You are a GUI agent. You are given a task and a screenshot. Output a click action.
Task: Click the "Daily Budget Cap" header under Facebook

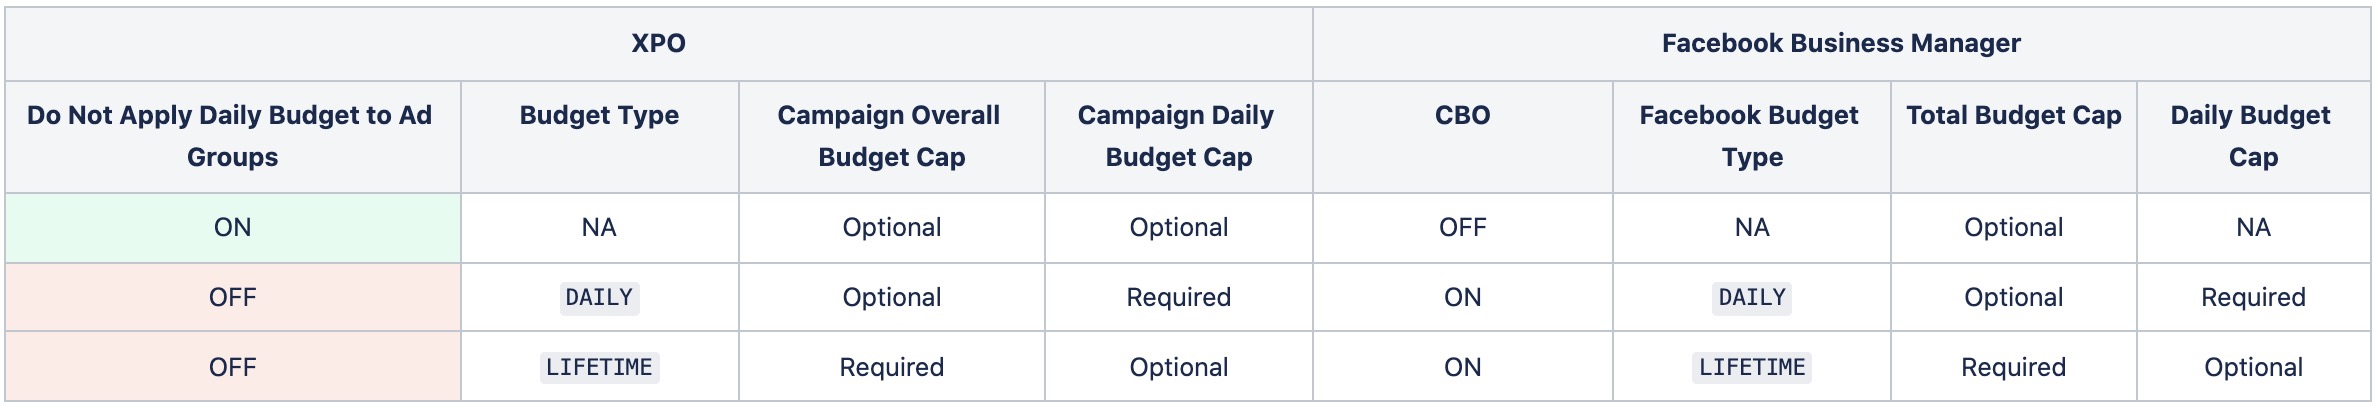(x=2252, y=136)
